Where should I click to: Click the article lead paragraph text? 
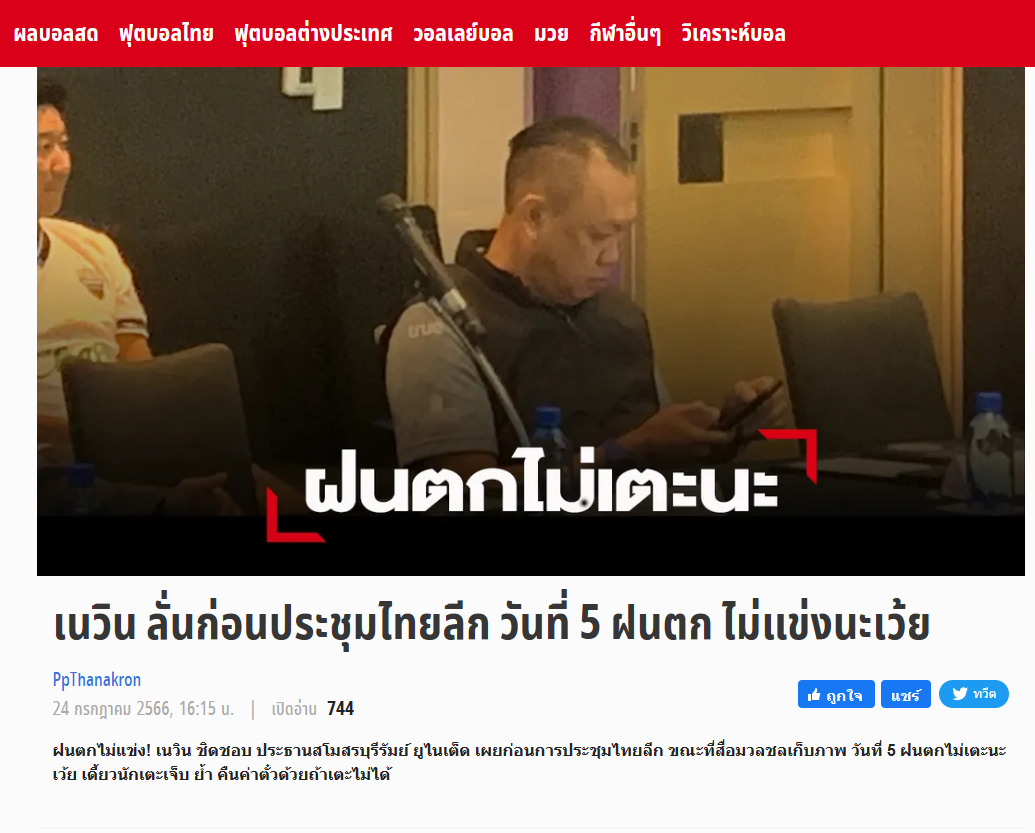pos(529,762)
